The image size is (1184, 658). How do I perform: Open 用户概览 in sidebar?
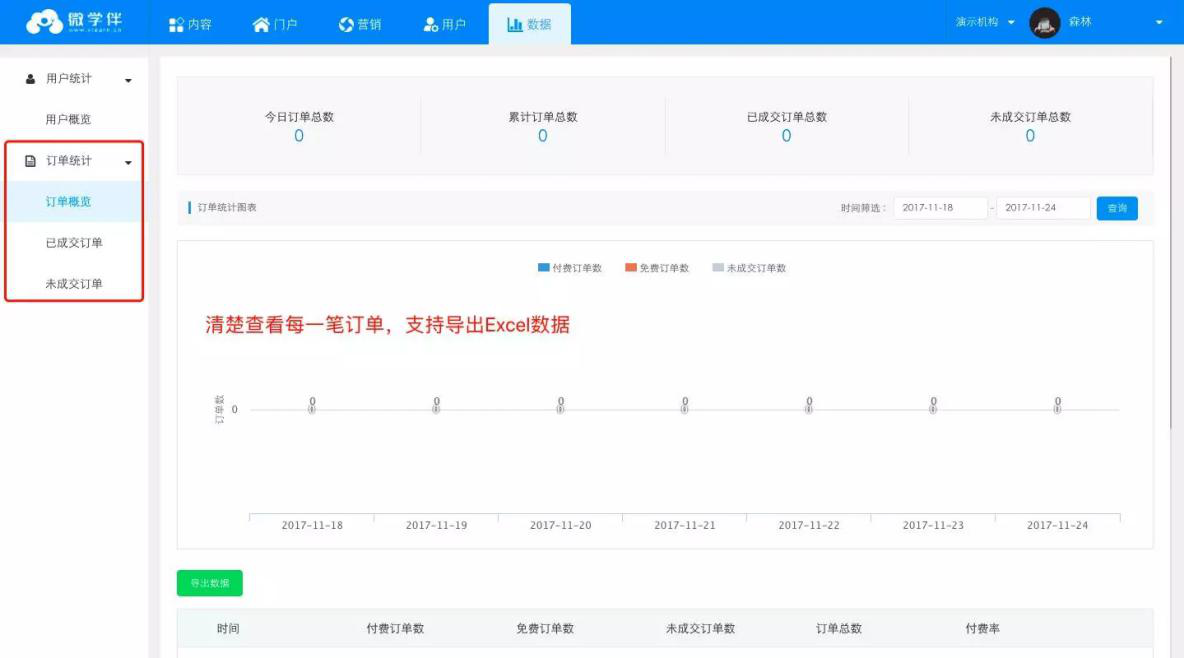click(x=68, y=119)
